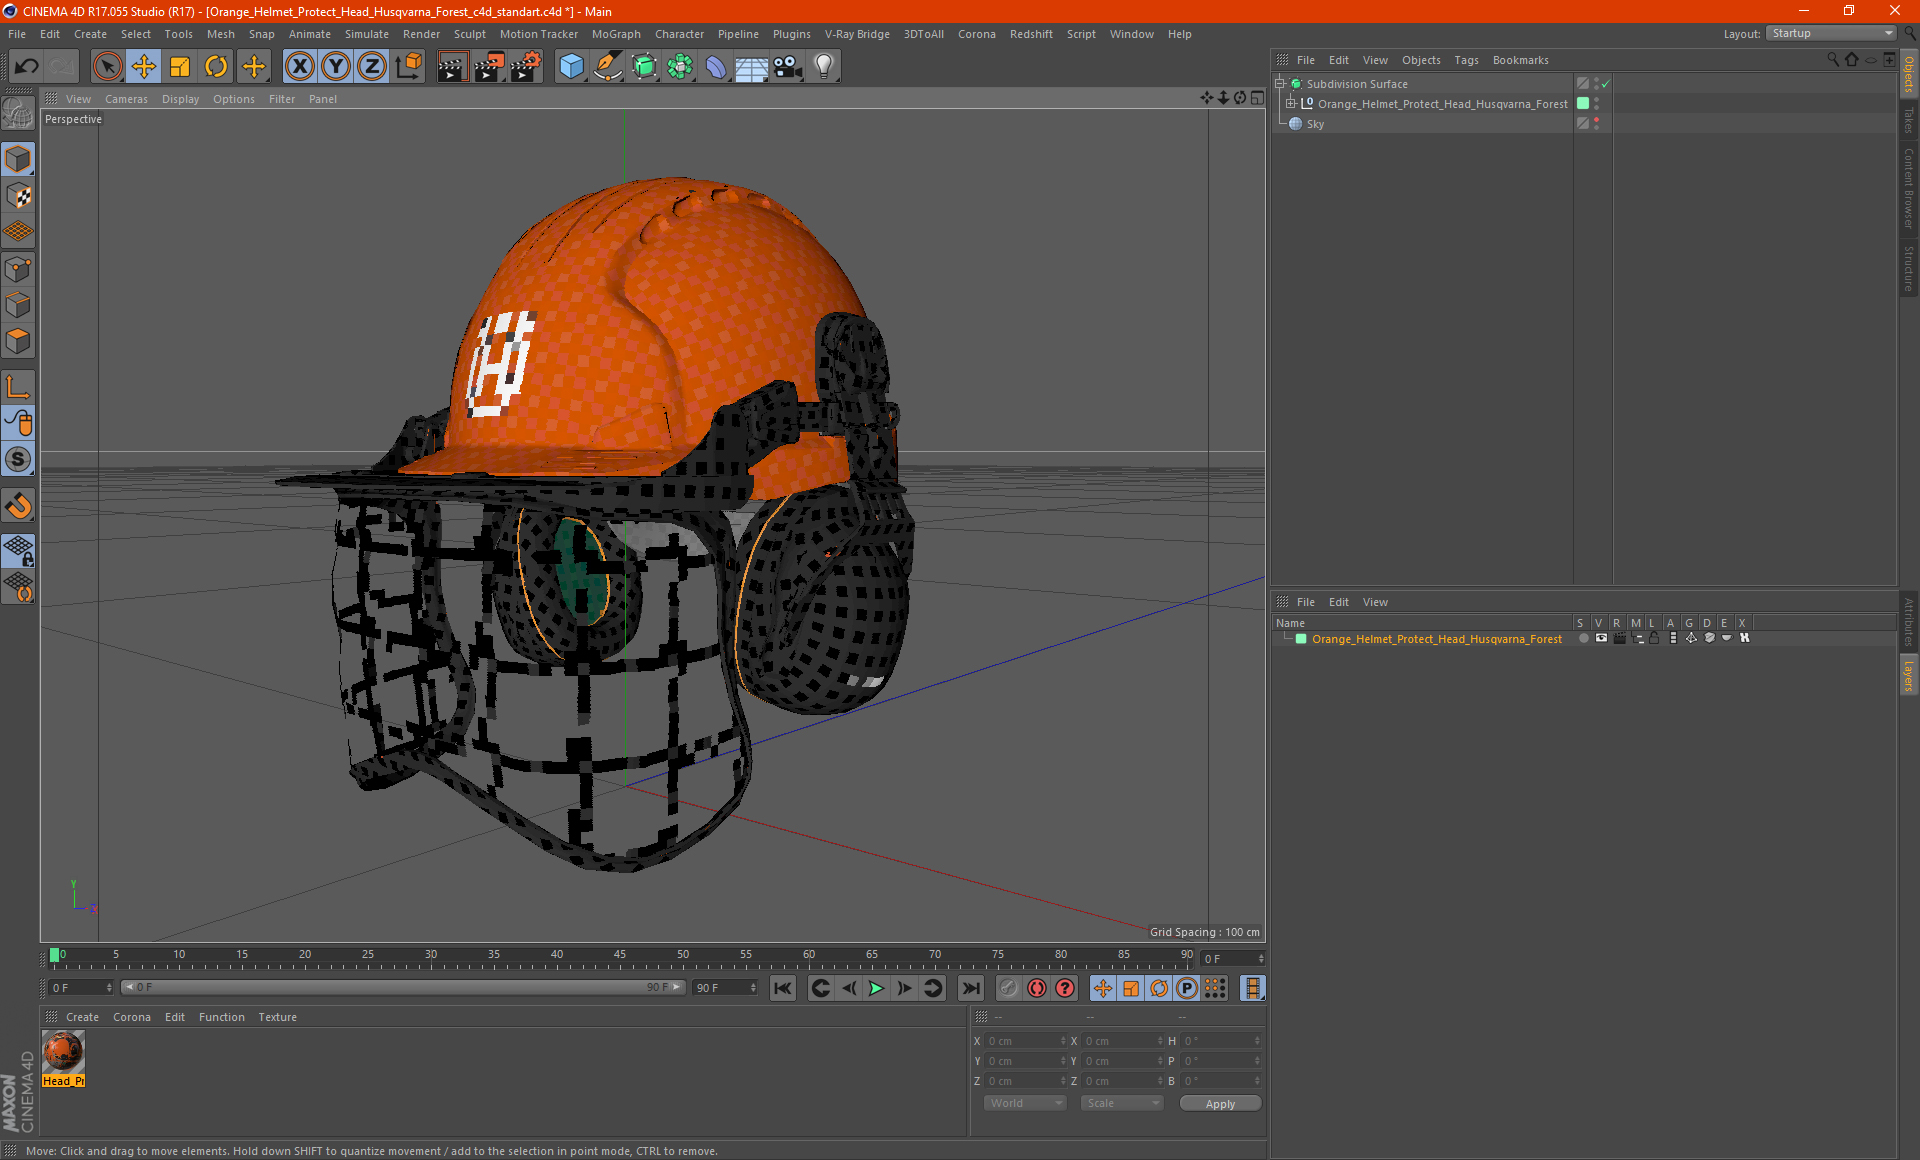Toggle Y axis lock
Viewport: 1920px width, 1160px height.
[336, 67]
